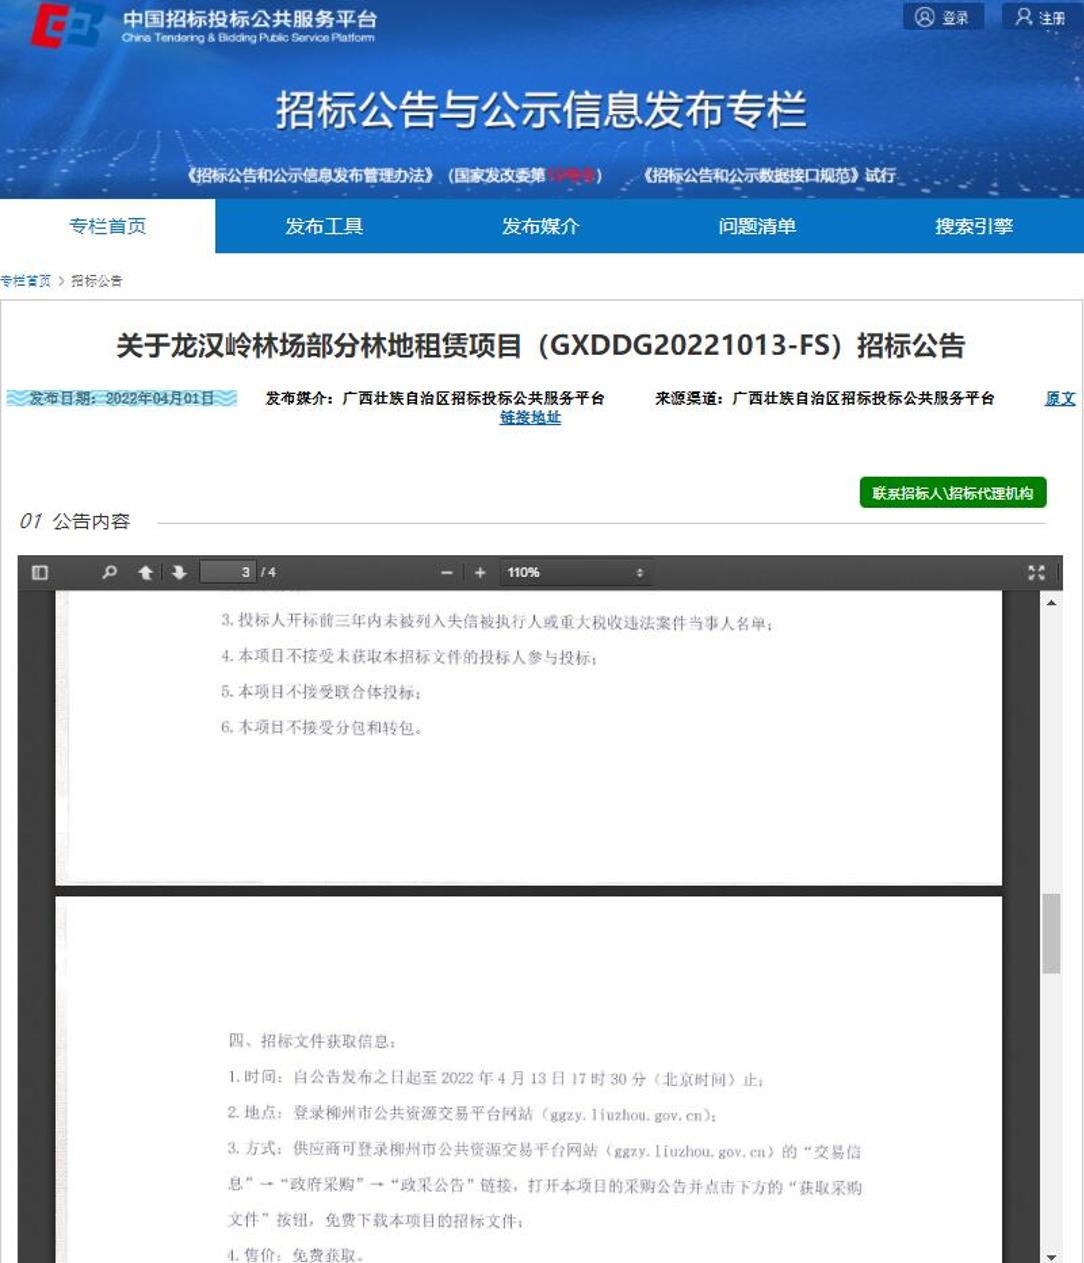Click the 招标公告与公示信息发布专栏 banner title

541,110
